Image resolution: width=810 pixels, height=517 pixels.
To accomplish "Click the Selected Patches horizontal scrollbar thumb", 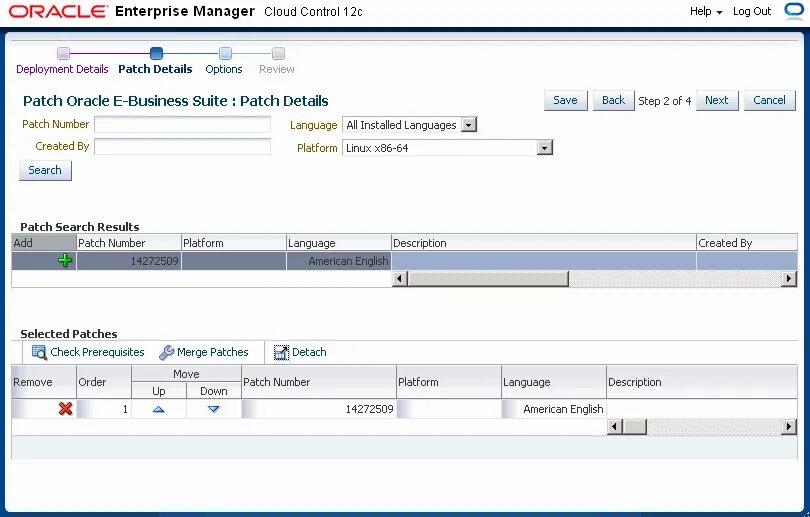I will pyautogui.click(x=634, y=427).
